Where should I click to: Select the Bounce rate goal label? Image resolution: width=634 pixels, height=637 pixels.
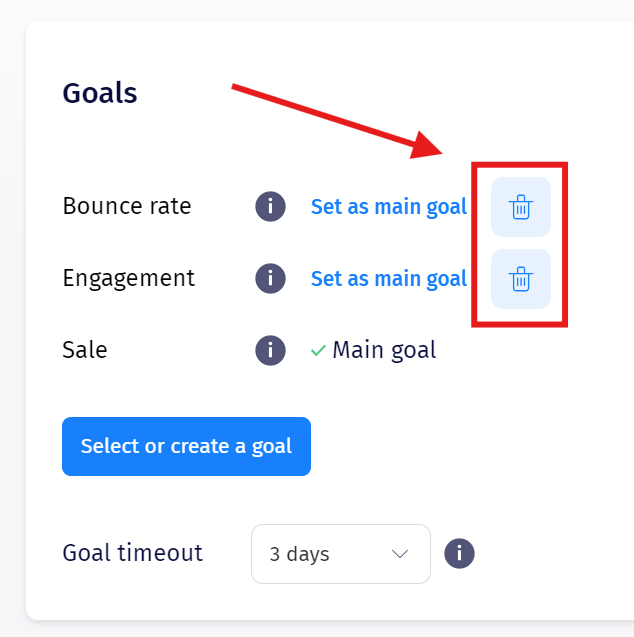[127, 206]
